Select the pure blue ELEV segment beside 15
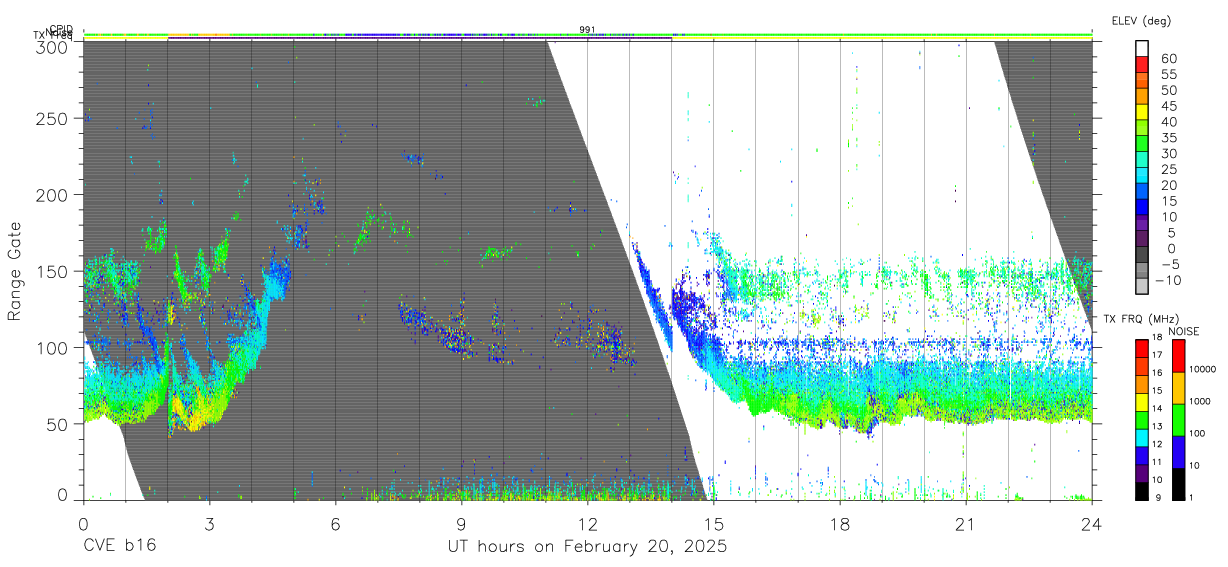The height and width of the screenshot is (567, 1228). tap(1142, 207)
